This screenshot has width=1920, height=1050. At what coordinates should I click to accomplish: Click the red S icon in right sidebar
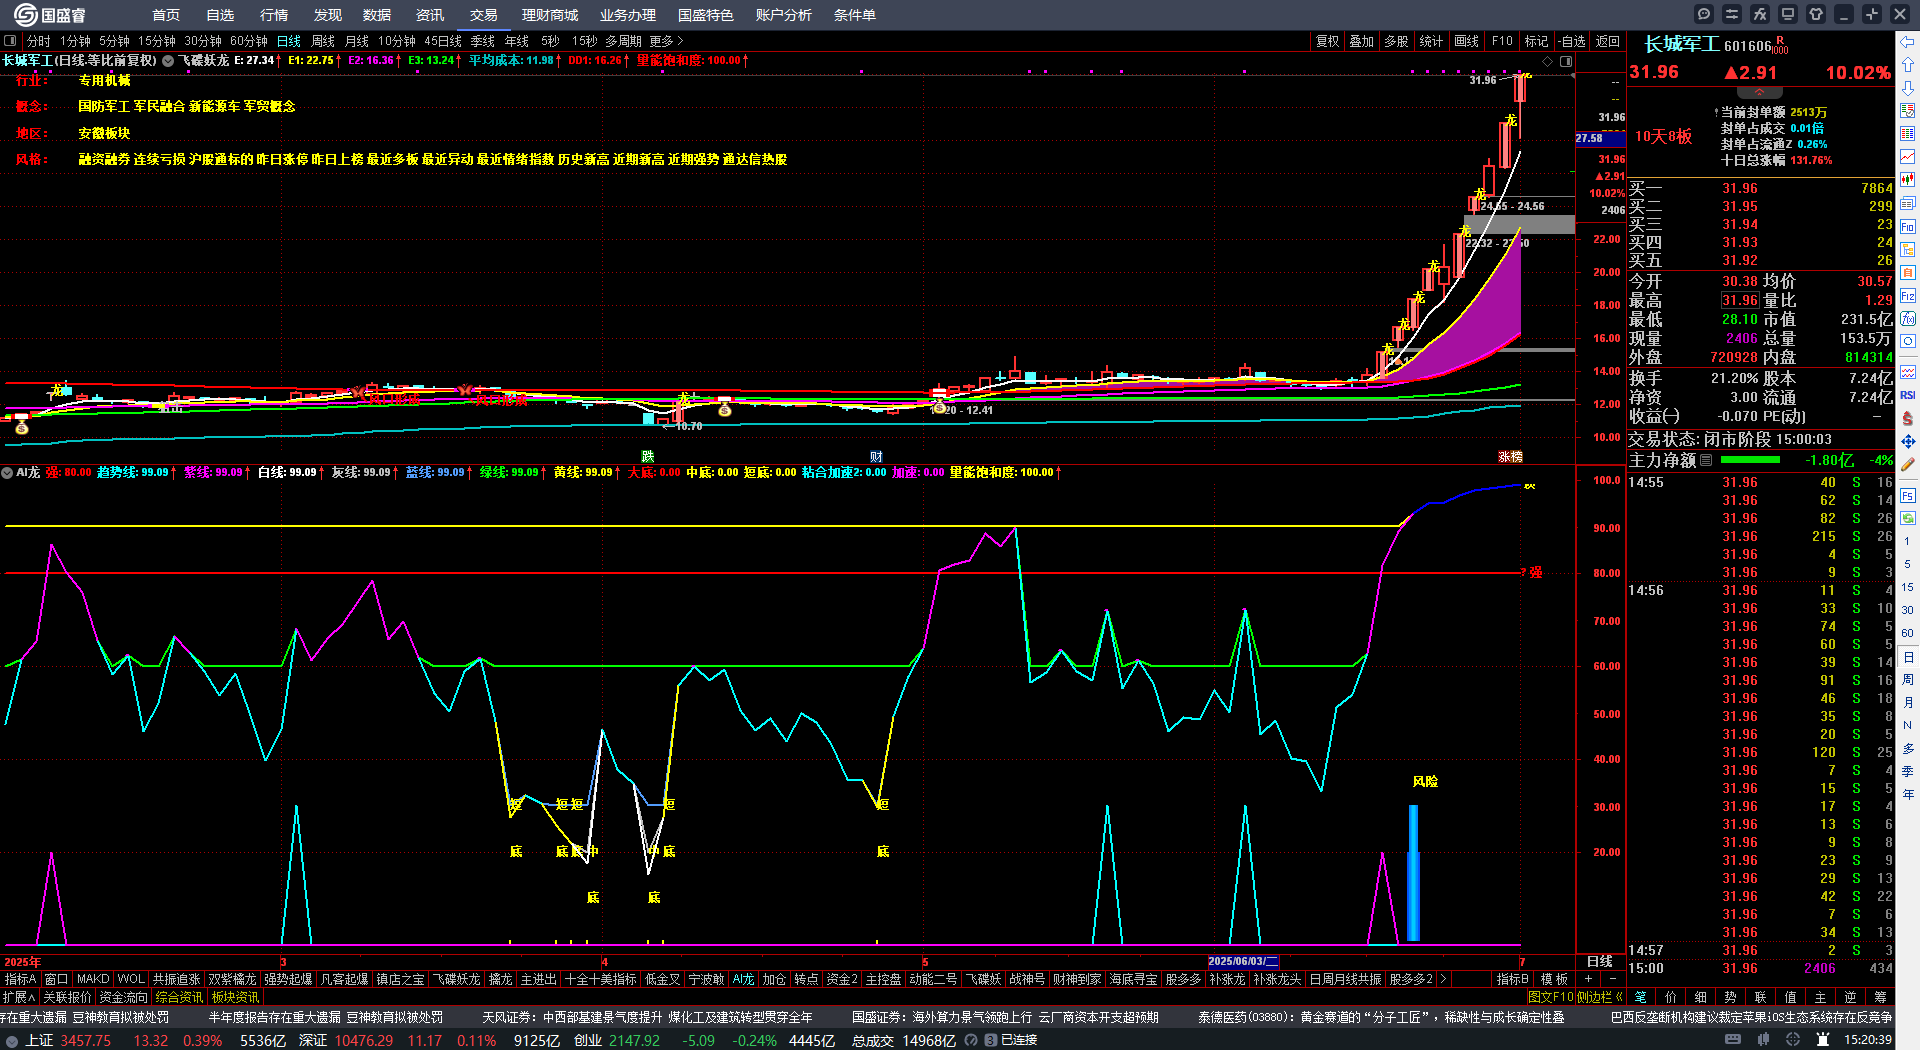(x=1908, y=418)
